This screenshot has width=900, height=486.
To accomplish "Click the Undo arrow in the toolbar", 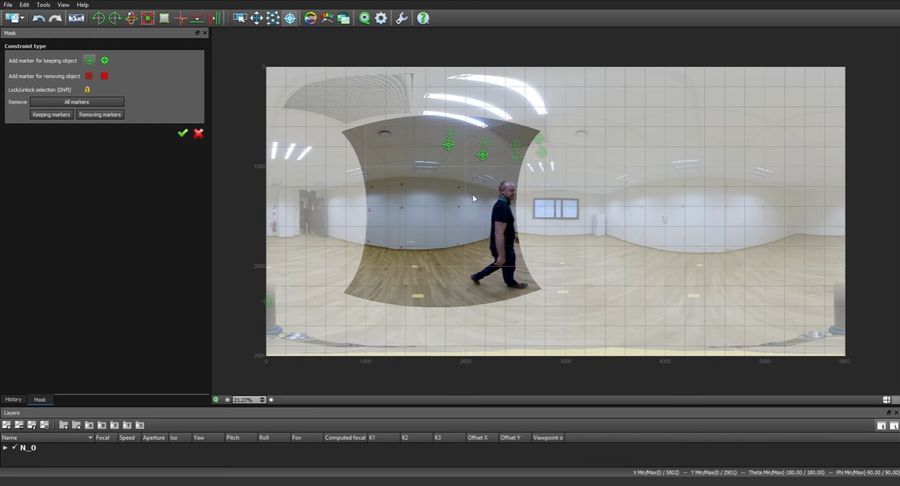I will click(x=38, y=18).
